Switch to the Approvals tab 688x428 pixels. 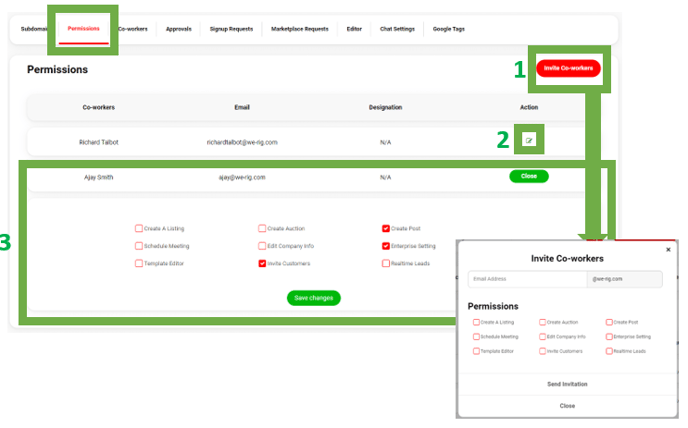(180, 29)
